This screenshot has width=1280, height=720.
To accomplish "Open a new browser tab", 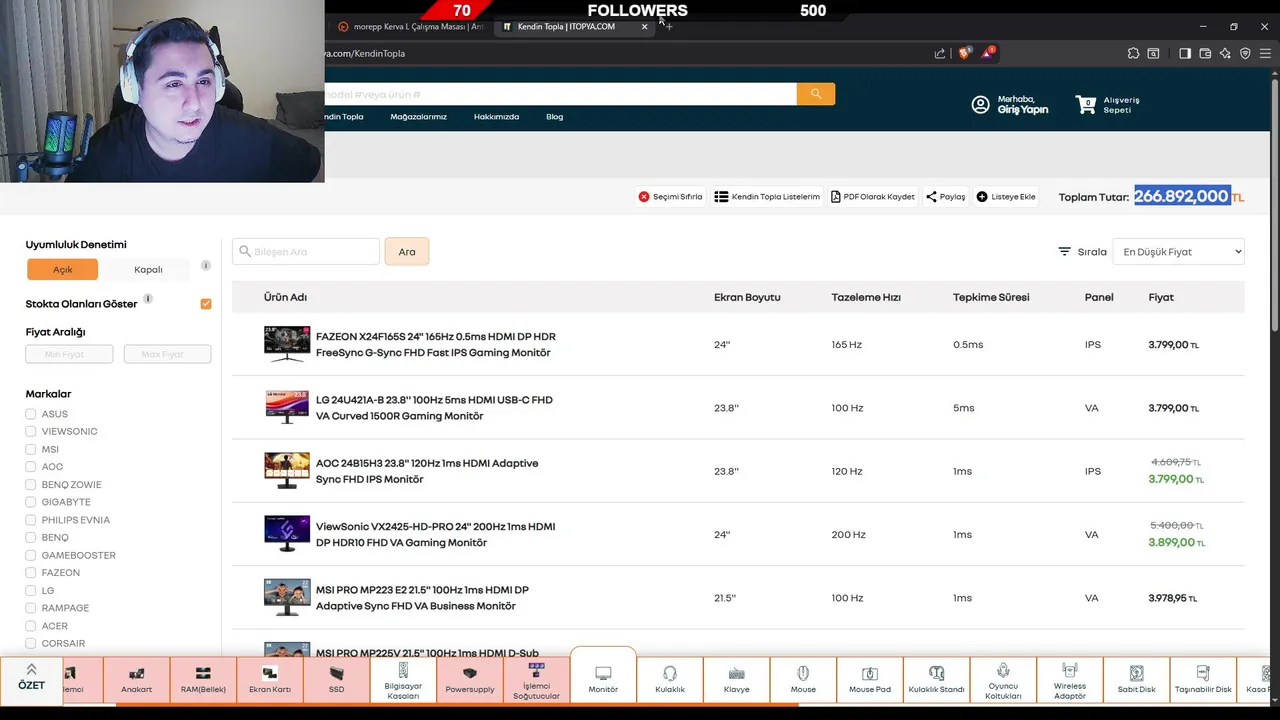I will click(669, 27).
